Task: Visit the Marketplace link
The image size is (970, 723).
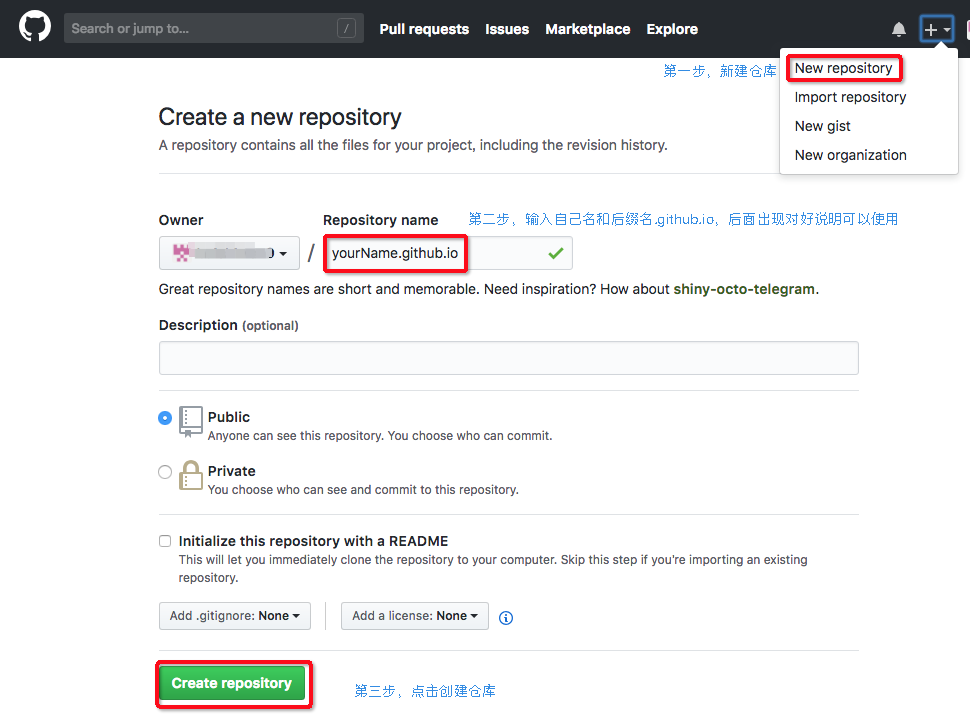Action: coord(588,29)
